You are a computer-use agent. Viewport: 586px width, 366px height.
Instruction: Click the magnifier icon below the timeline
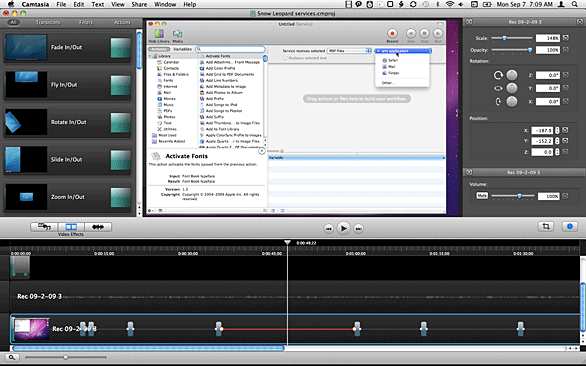pos(12,357)
